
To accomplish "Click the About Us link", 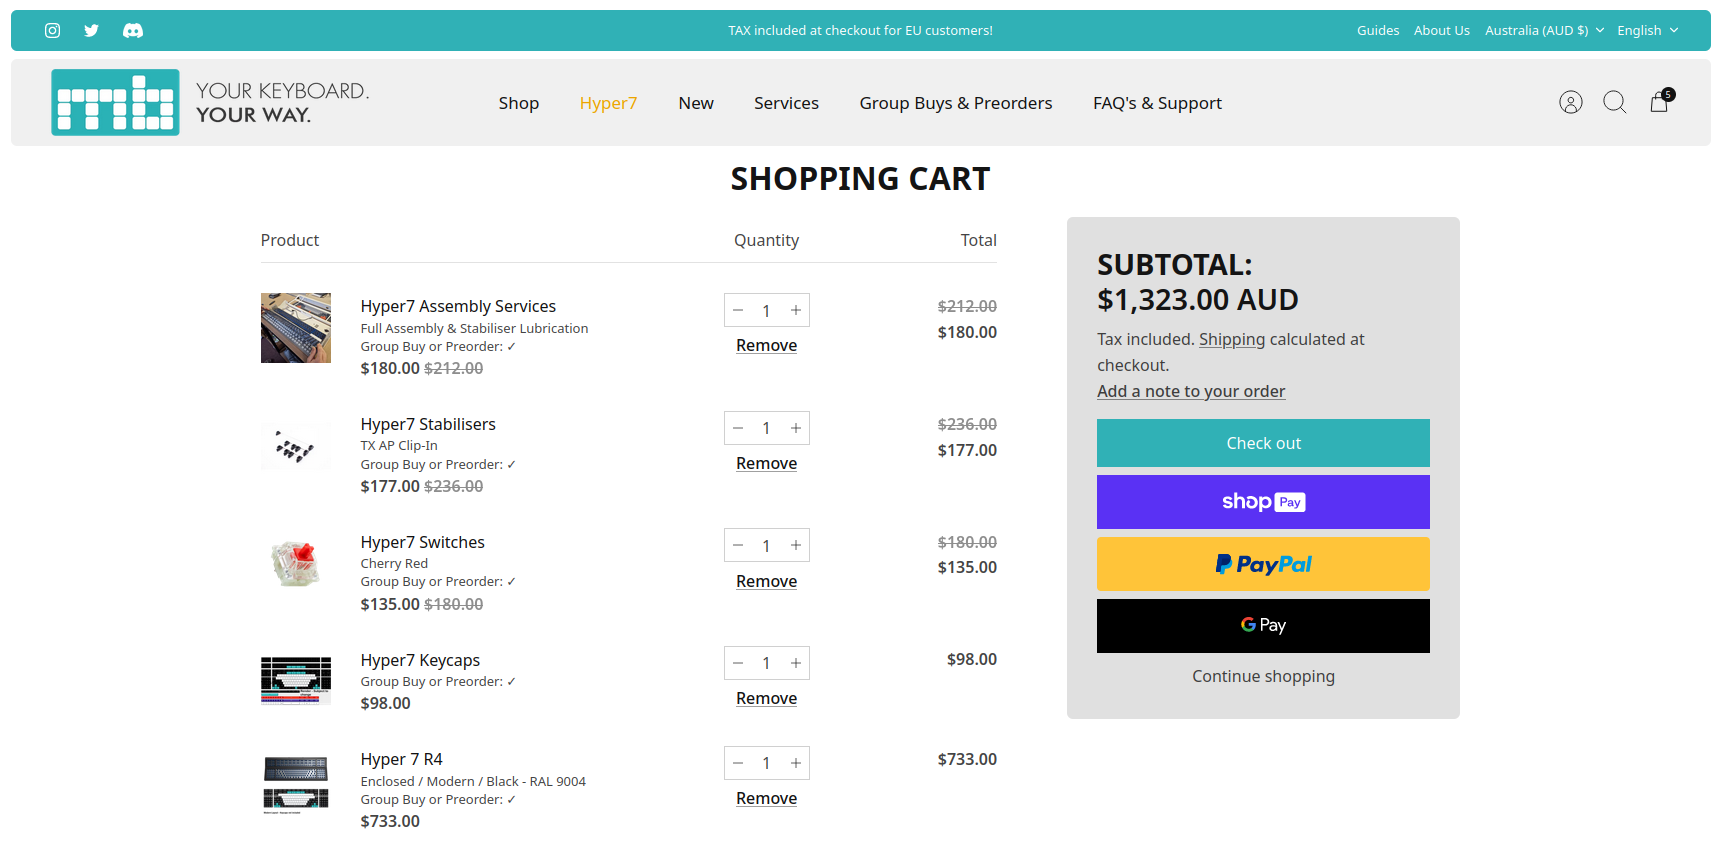I will [x=1442, y=31].
